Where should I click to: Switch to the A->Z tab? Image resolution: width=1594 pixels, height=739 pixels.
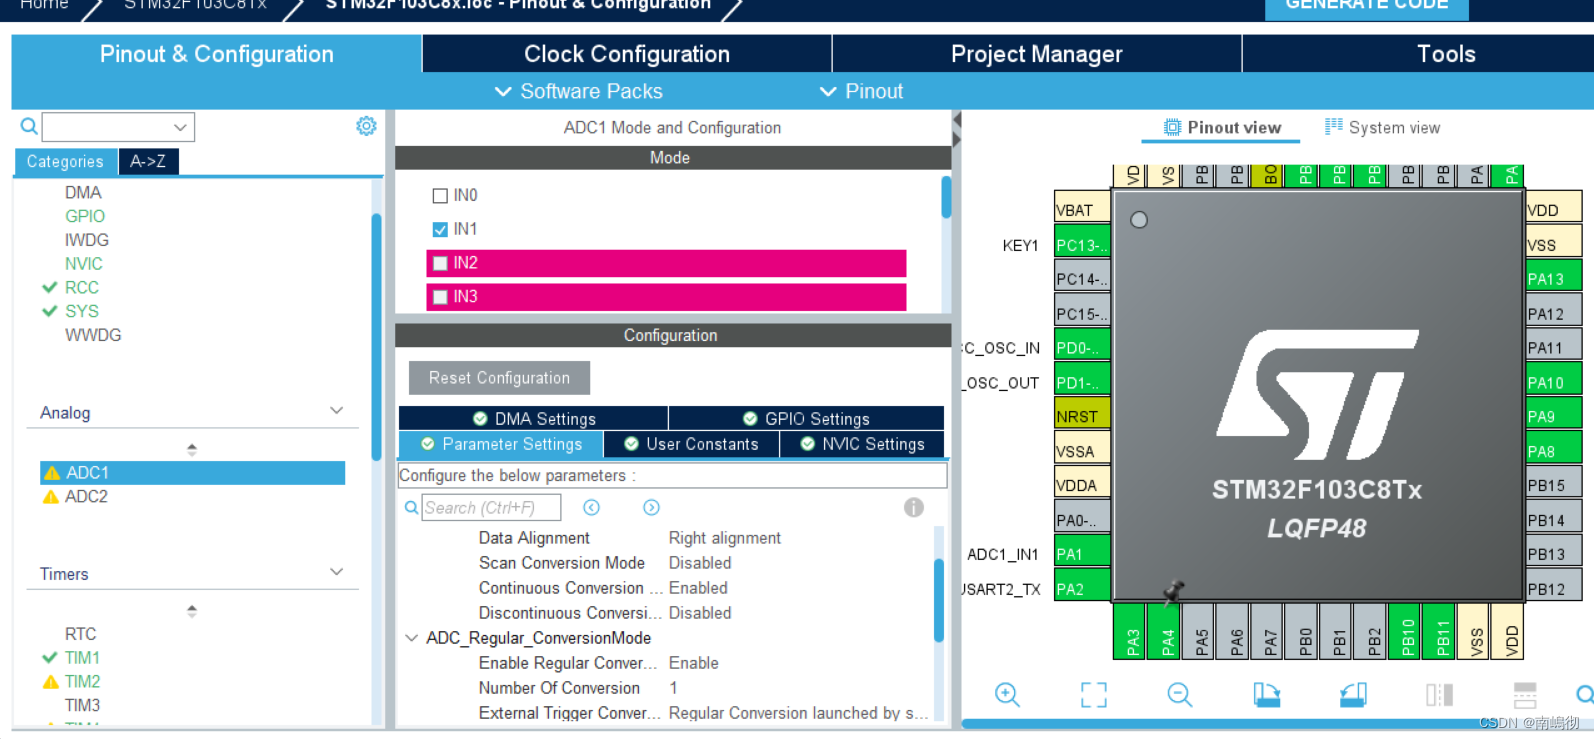[x=148, y=161]
